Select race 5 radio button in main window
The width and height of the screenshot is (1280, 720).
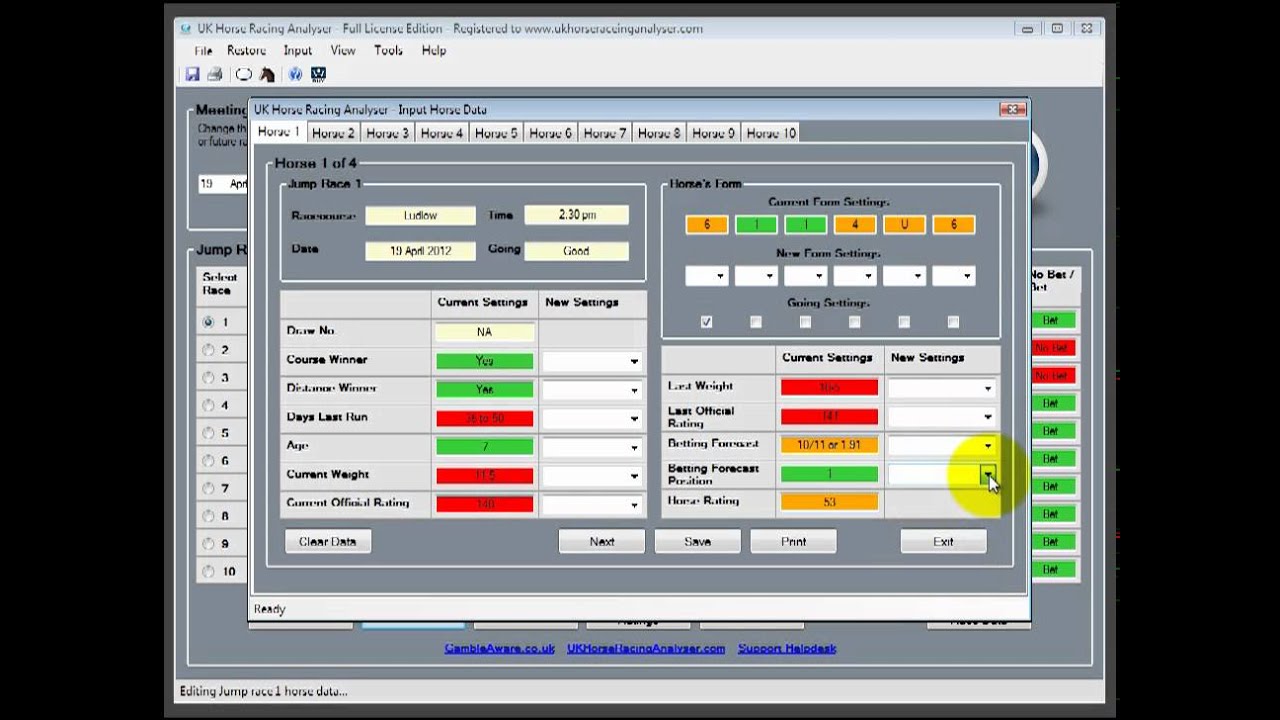click(208, 433)
